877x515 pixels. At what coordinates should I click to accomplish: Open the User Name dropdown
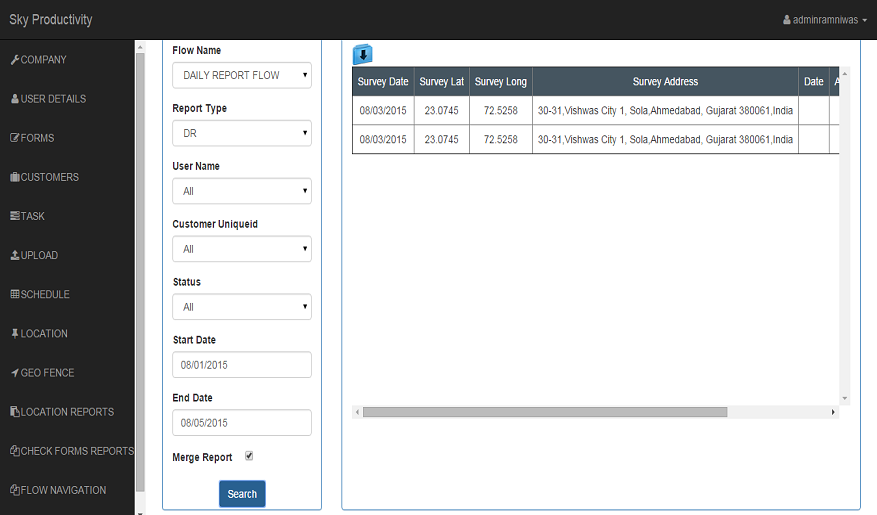tap(242, 191)
